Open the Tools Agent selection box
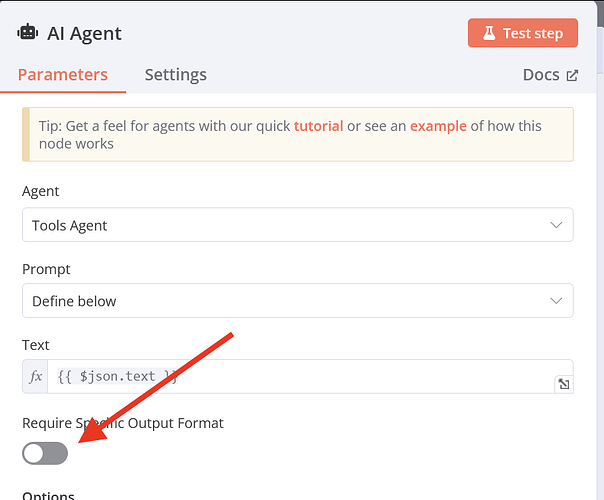The image size is (604, 500). click(280, 225)
